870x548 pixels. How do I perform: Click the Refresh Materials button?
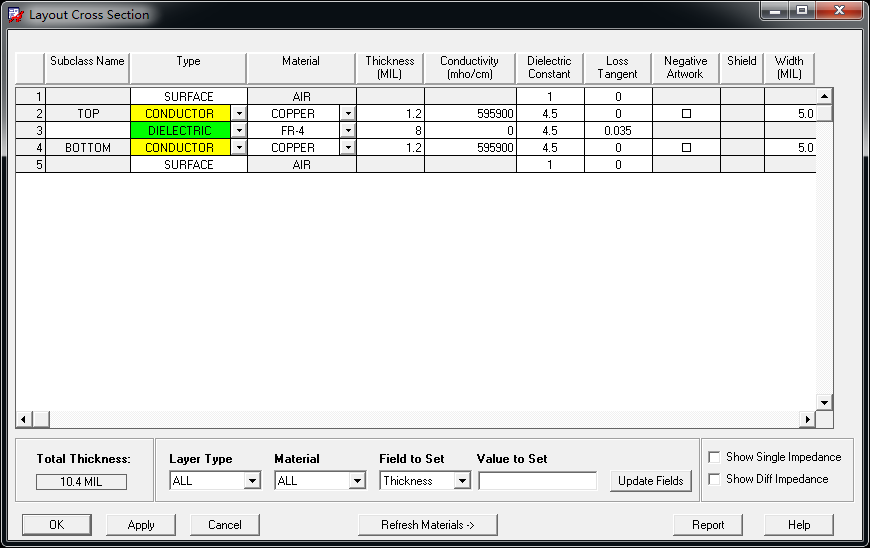[x=427, y=525]
